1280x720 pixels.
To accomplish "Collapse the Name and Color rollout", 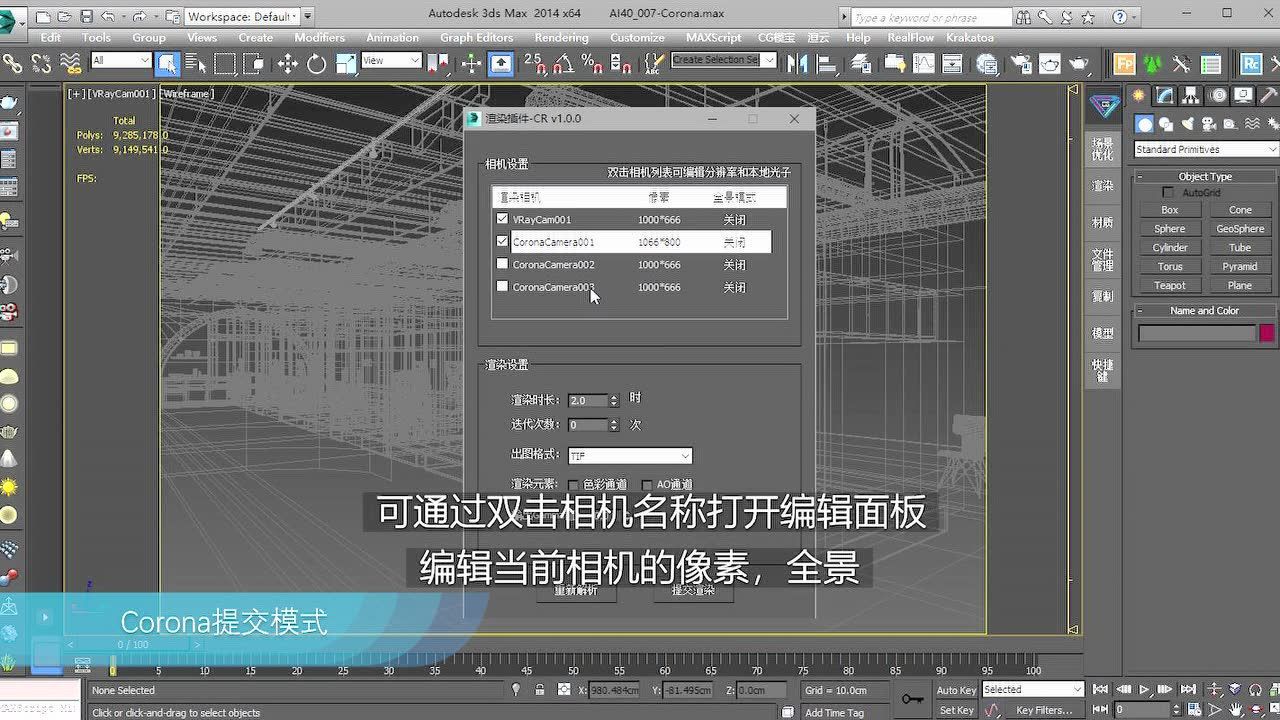I will (1205, 310).
